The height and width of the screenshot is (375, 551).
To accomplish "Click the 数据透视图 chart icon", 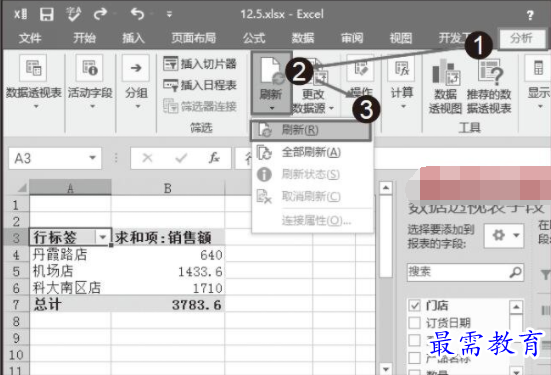I will pos(445,73).
